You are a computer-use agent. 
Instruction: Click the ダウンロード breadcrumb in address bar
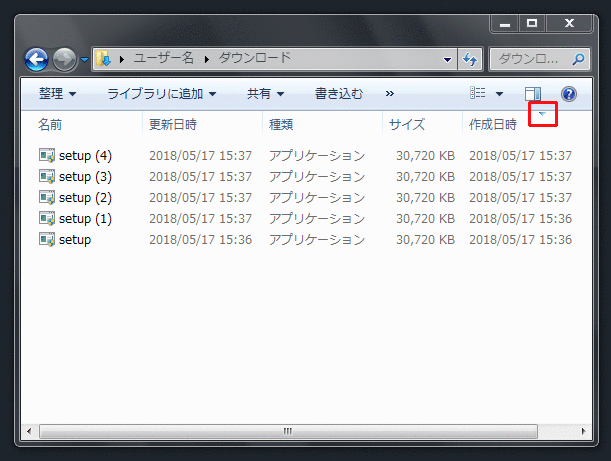coord(254,58)
